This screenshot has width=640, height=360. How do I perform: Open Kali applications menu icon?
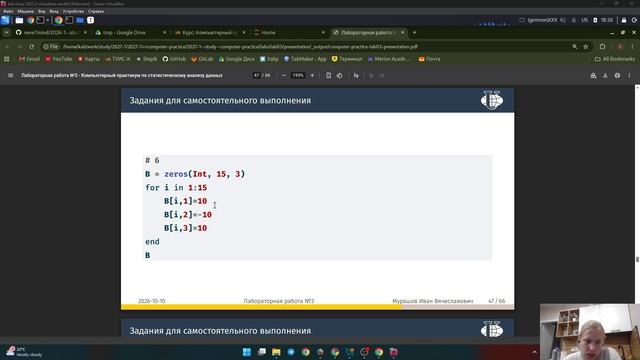pyautogui.click(x=5, y=20)
